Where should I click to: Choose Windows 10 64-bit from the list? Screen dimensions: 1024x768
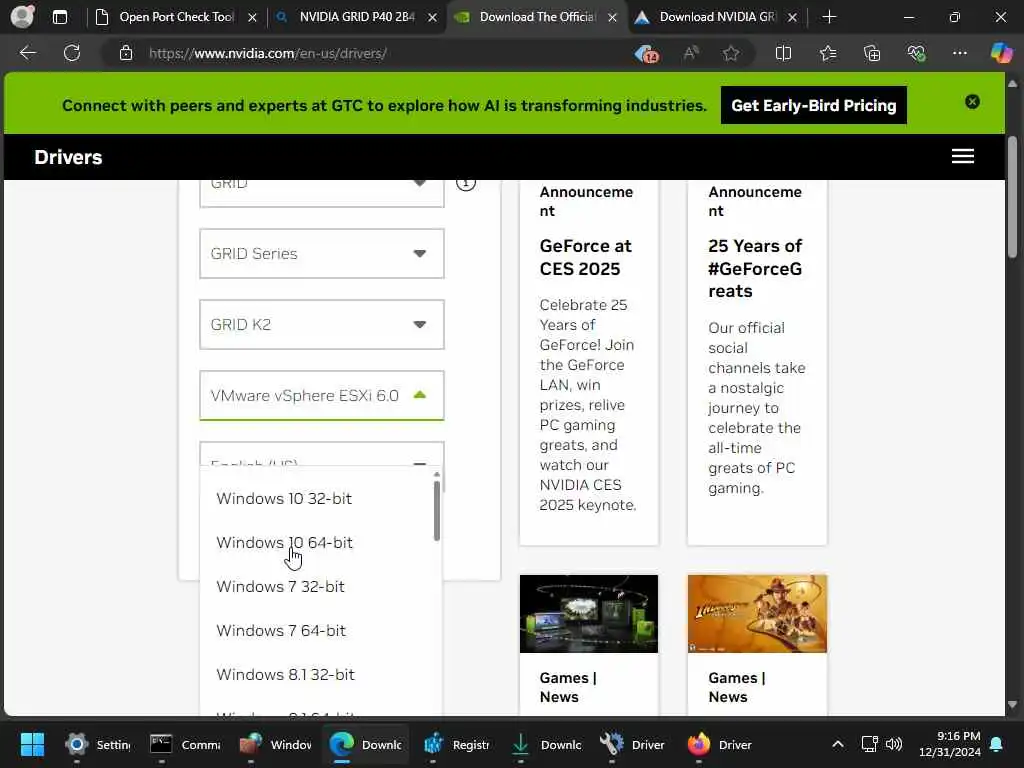pos(284,543)
